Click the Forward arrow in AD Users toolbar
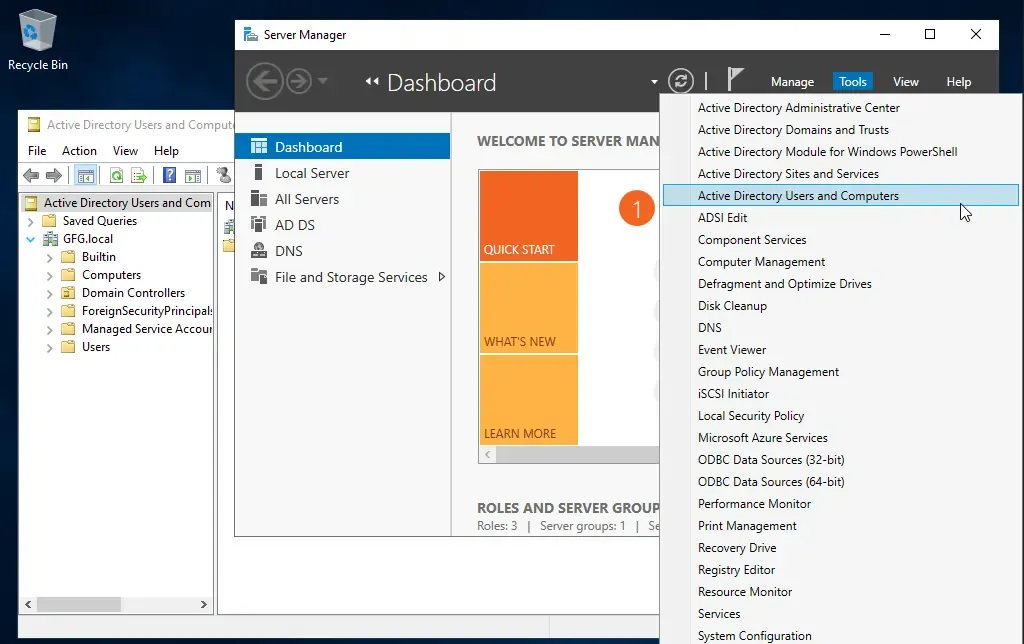 54,175
